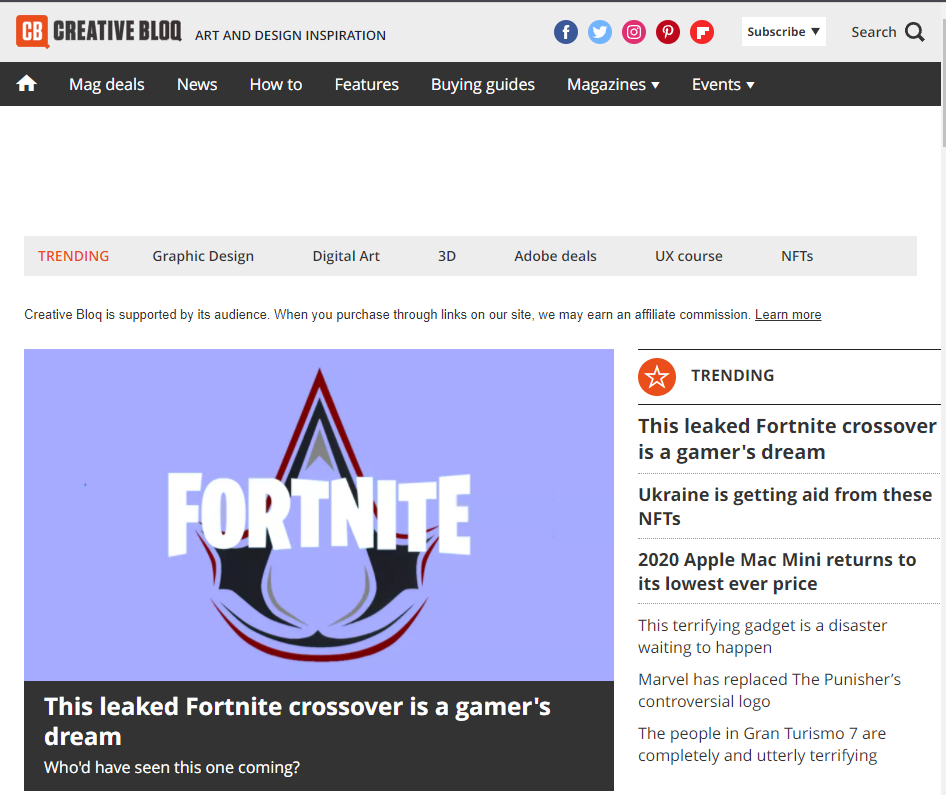Click the orange trending star icon

[x=657, y=377]
